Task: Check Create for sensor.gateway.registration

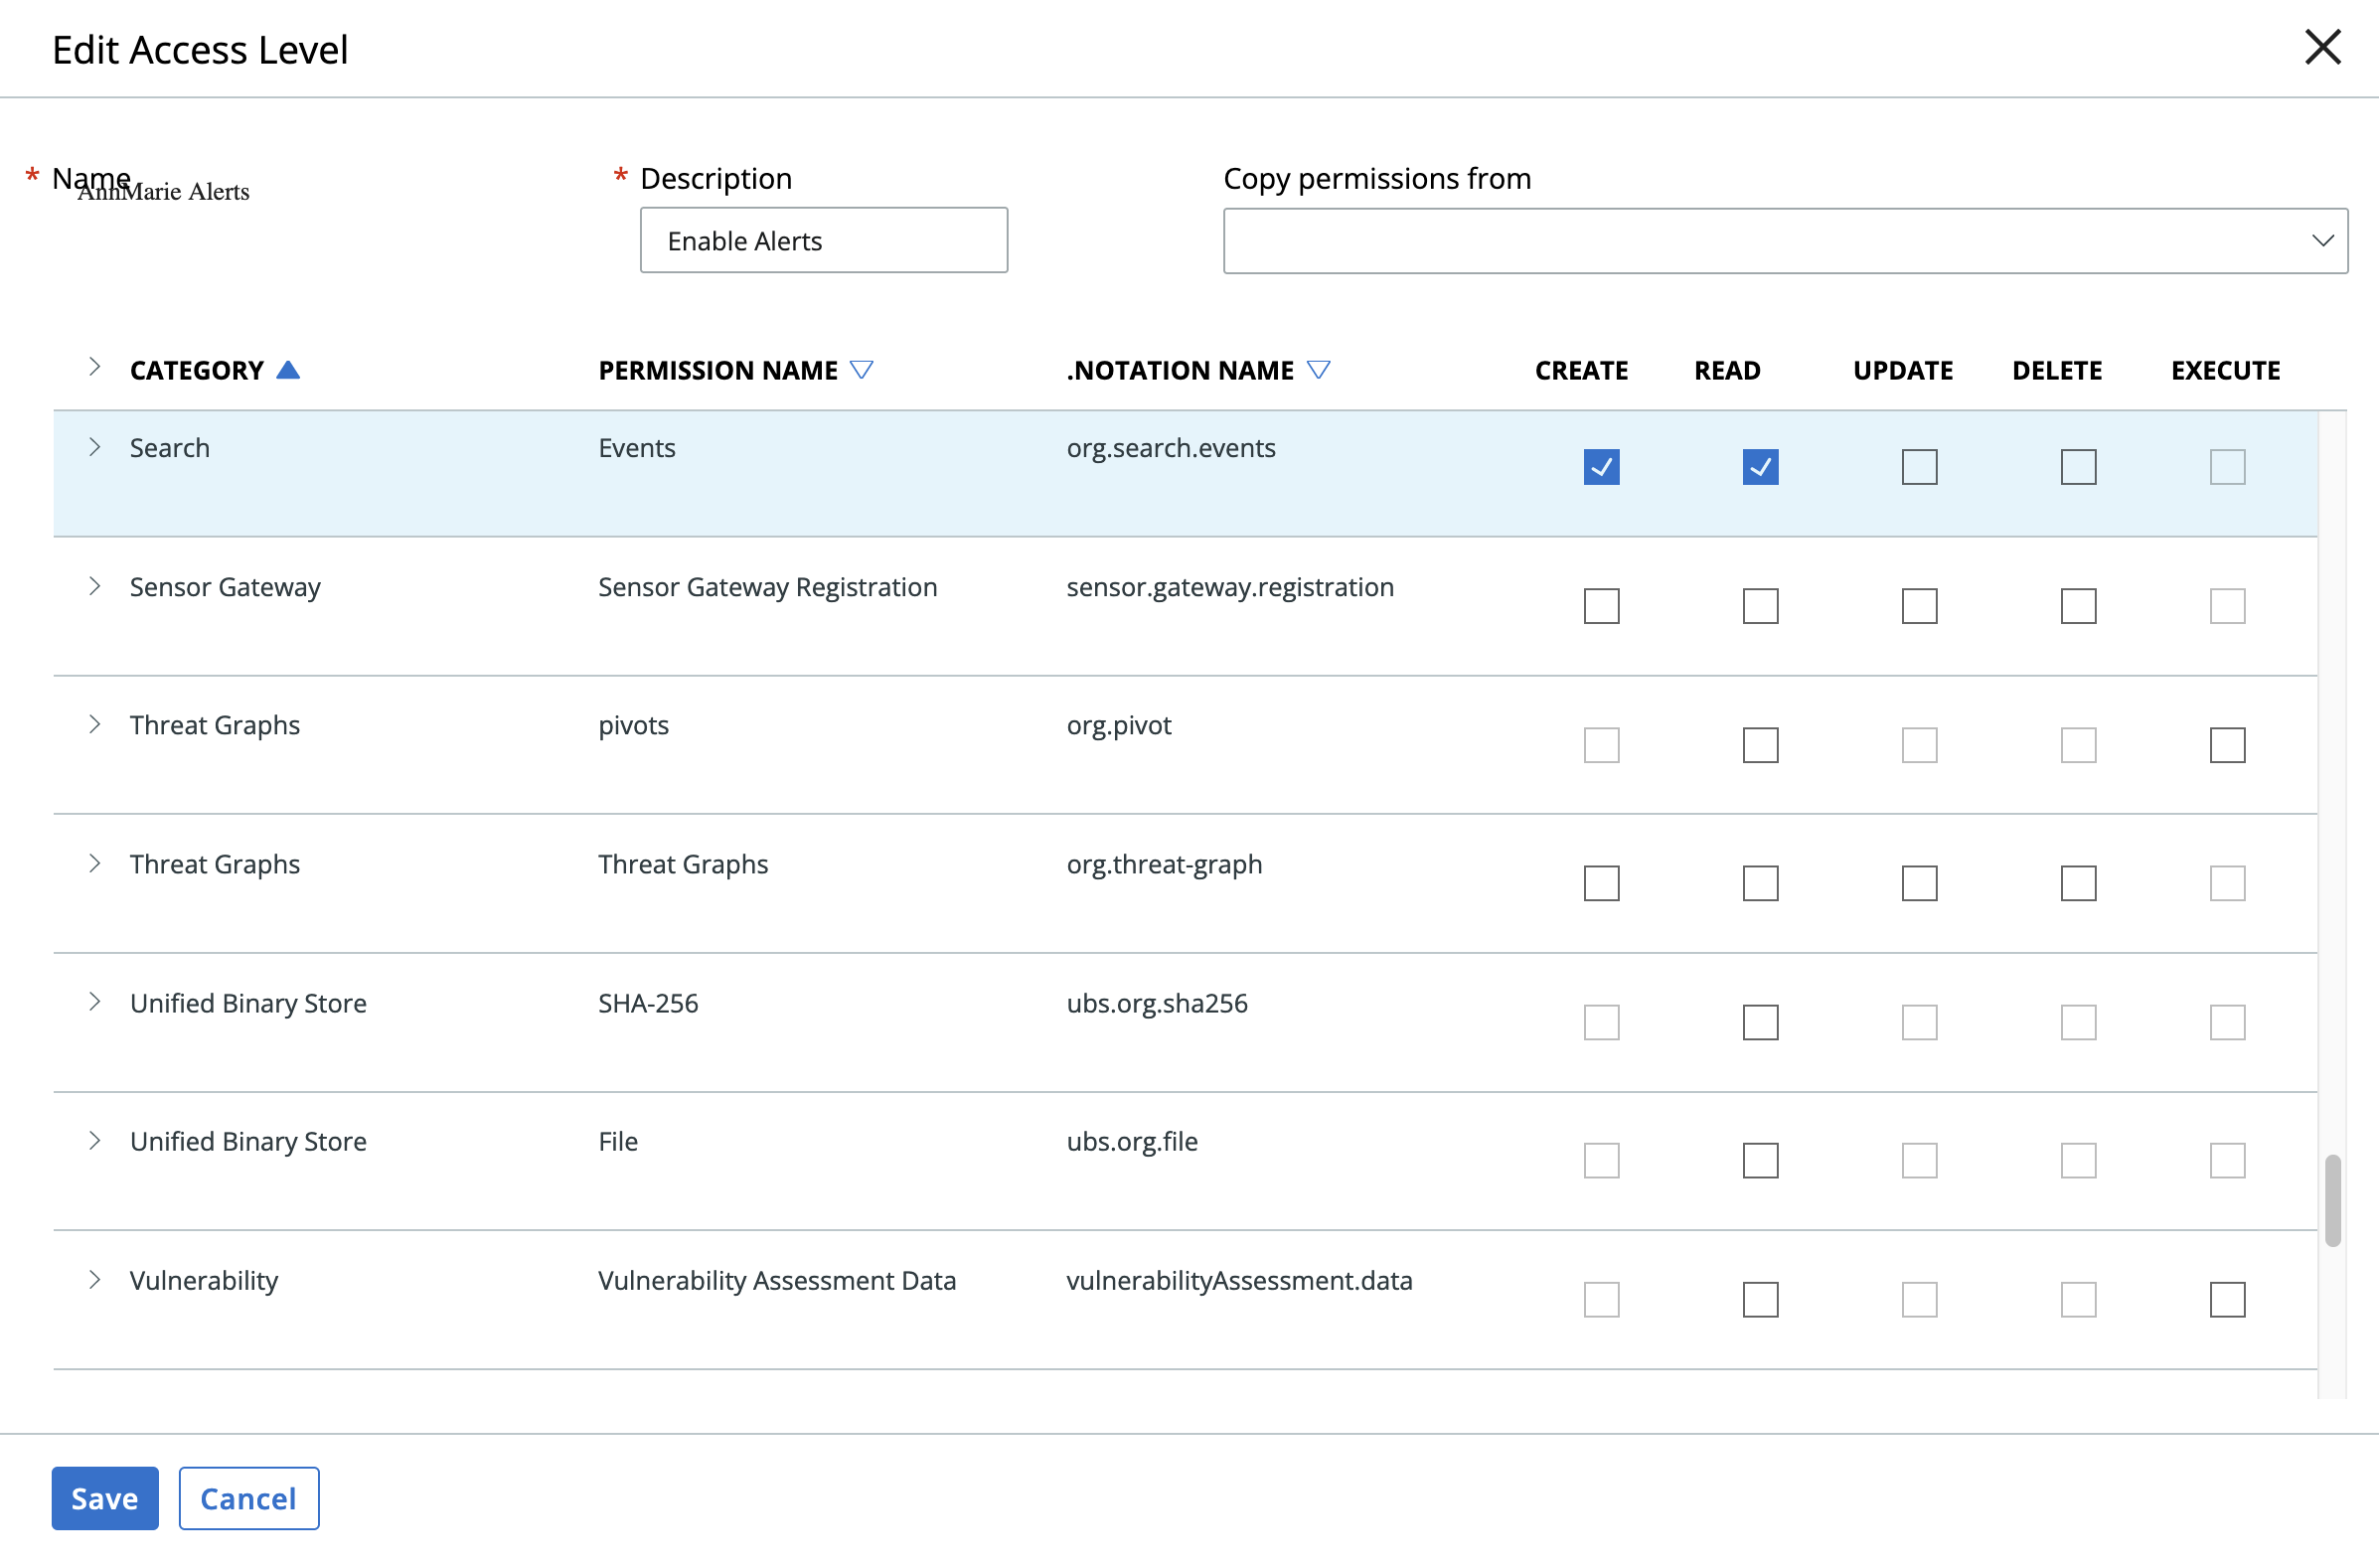Action: coord(1601,606)
